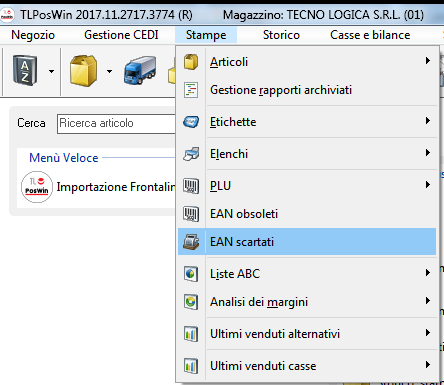Click the chart icon beside Analisi dei margini
This screenshot has height=385, width=444.
[191, 302]
